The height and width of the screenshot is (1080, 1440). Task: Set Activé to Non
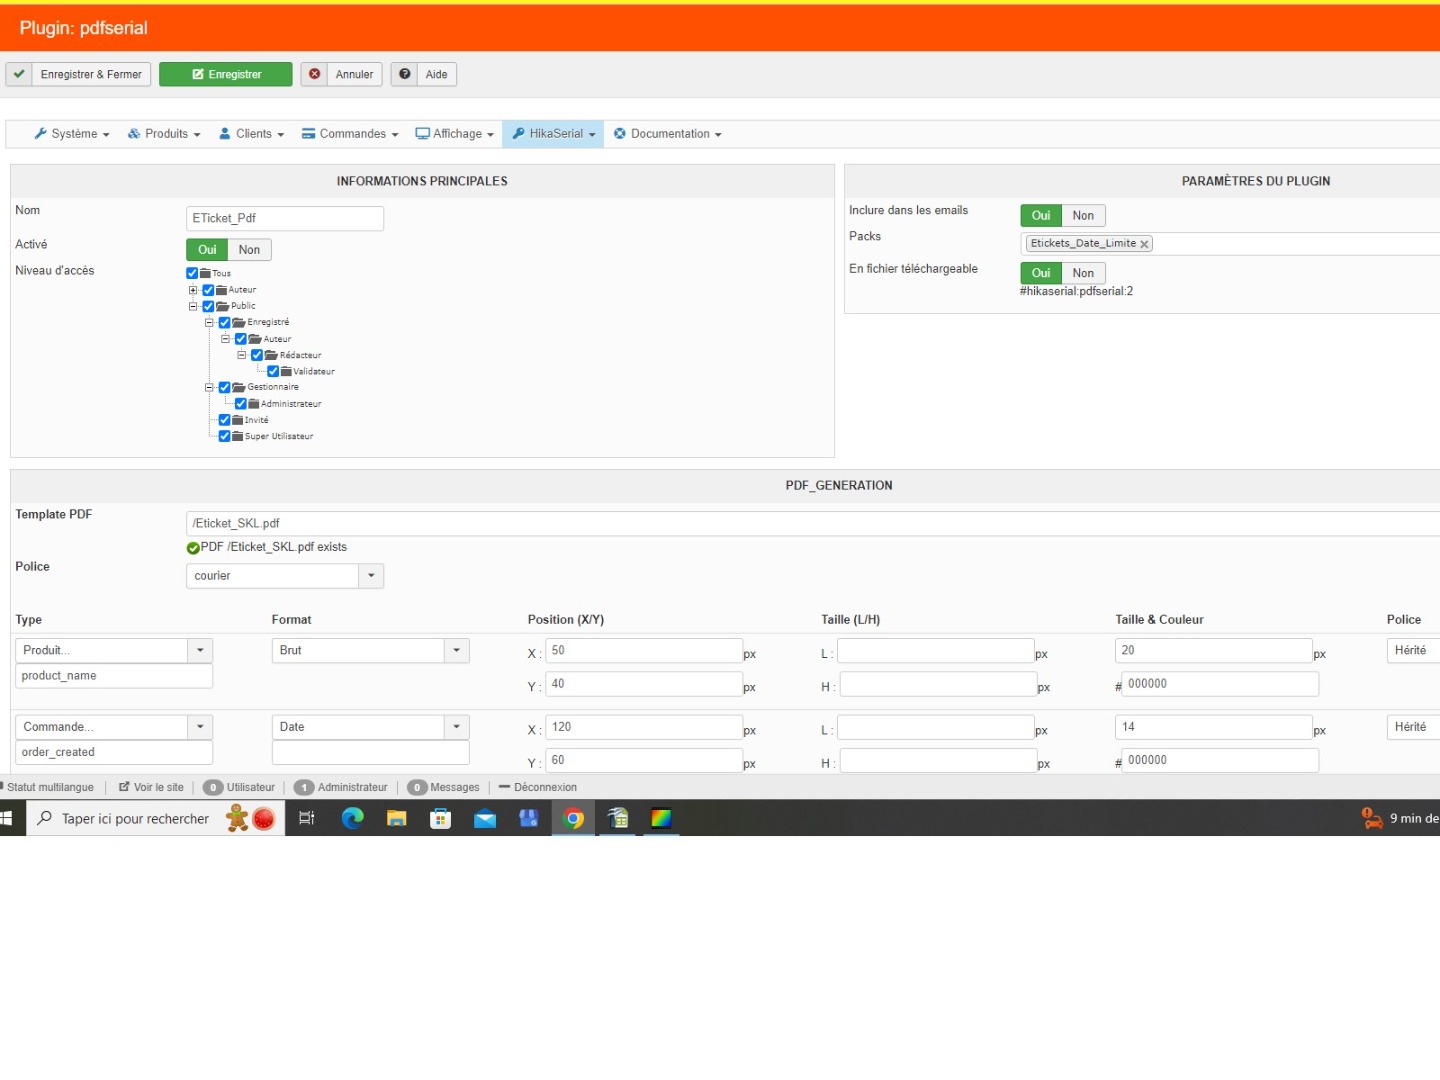(x=249, y=250)
